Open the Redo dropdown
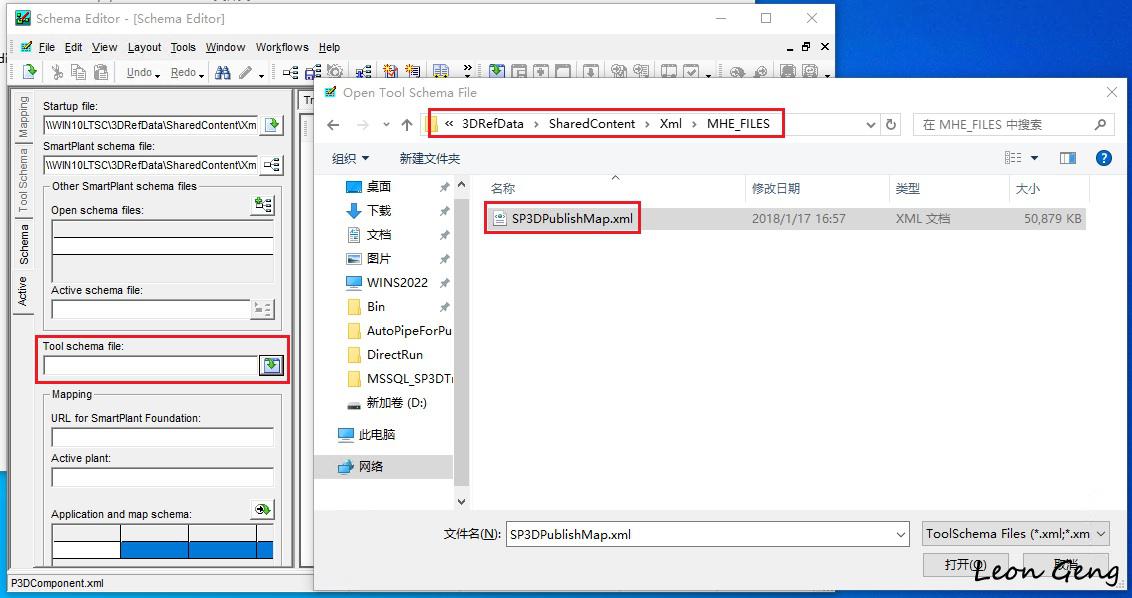 [201, 74]
